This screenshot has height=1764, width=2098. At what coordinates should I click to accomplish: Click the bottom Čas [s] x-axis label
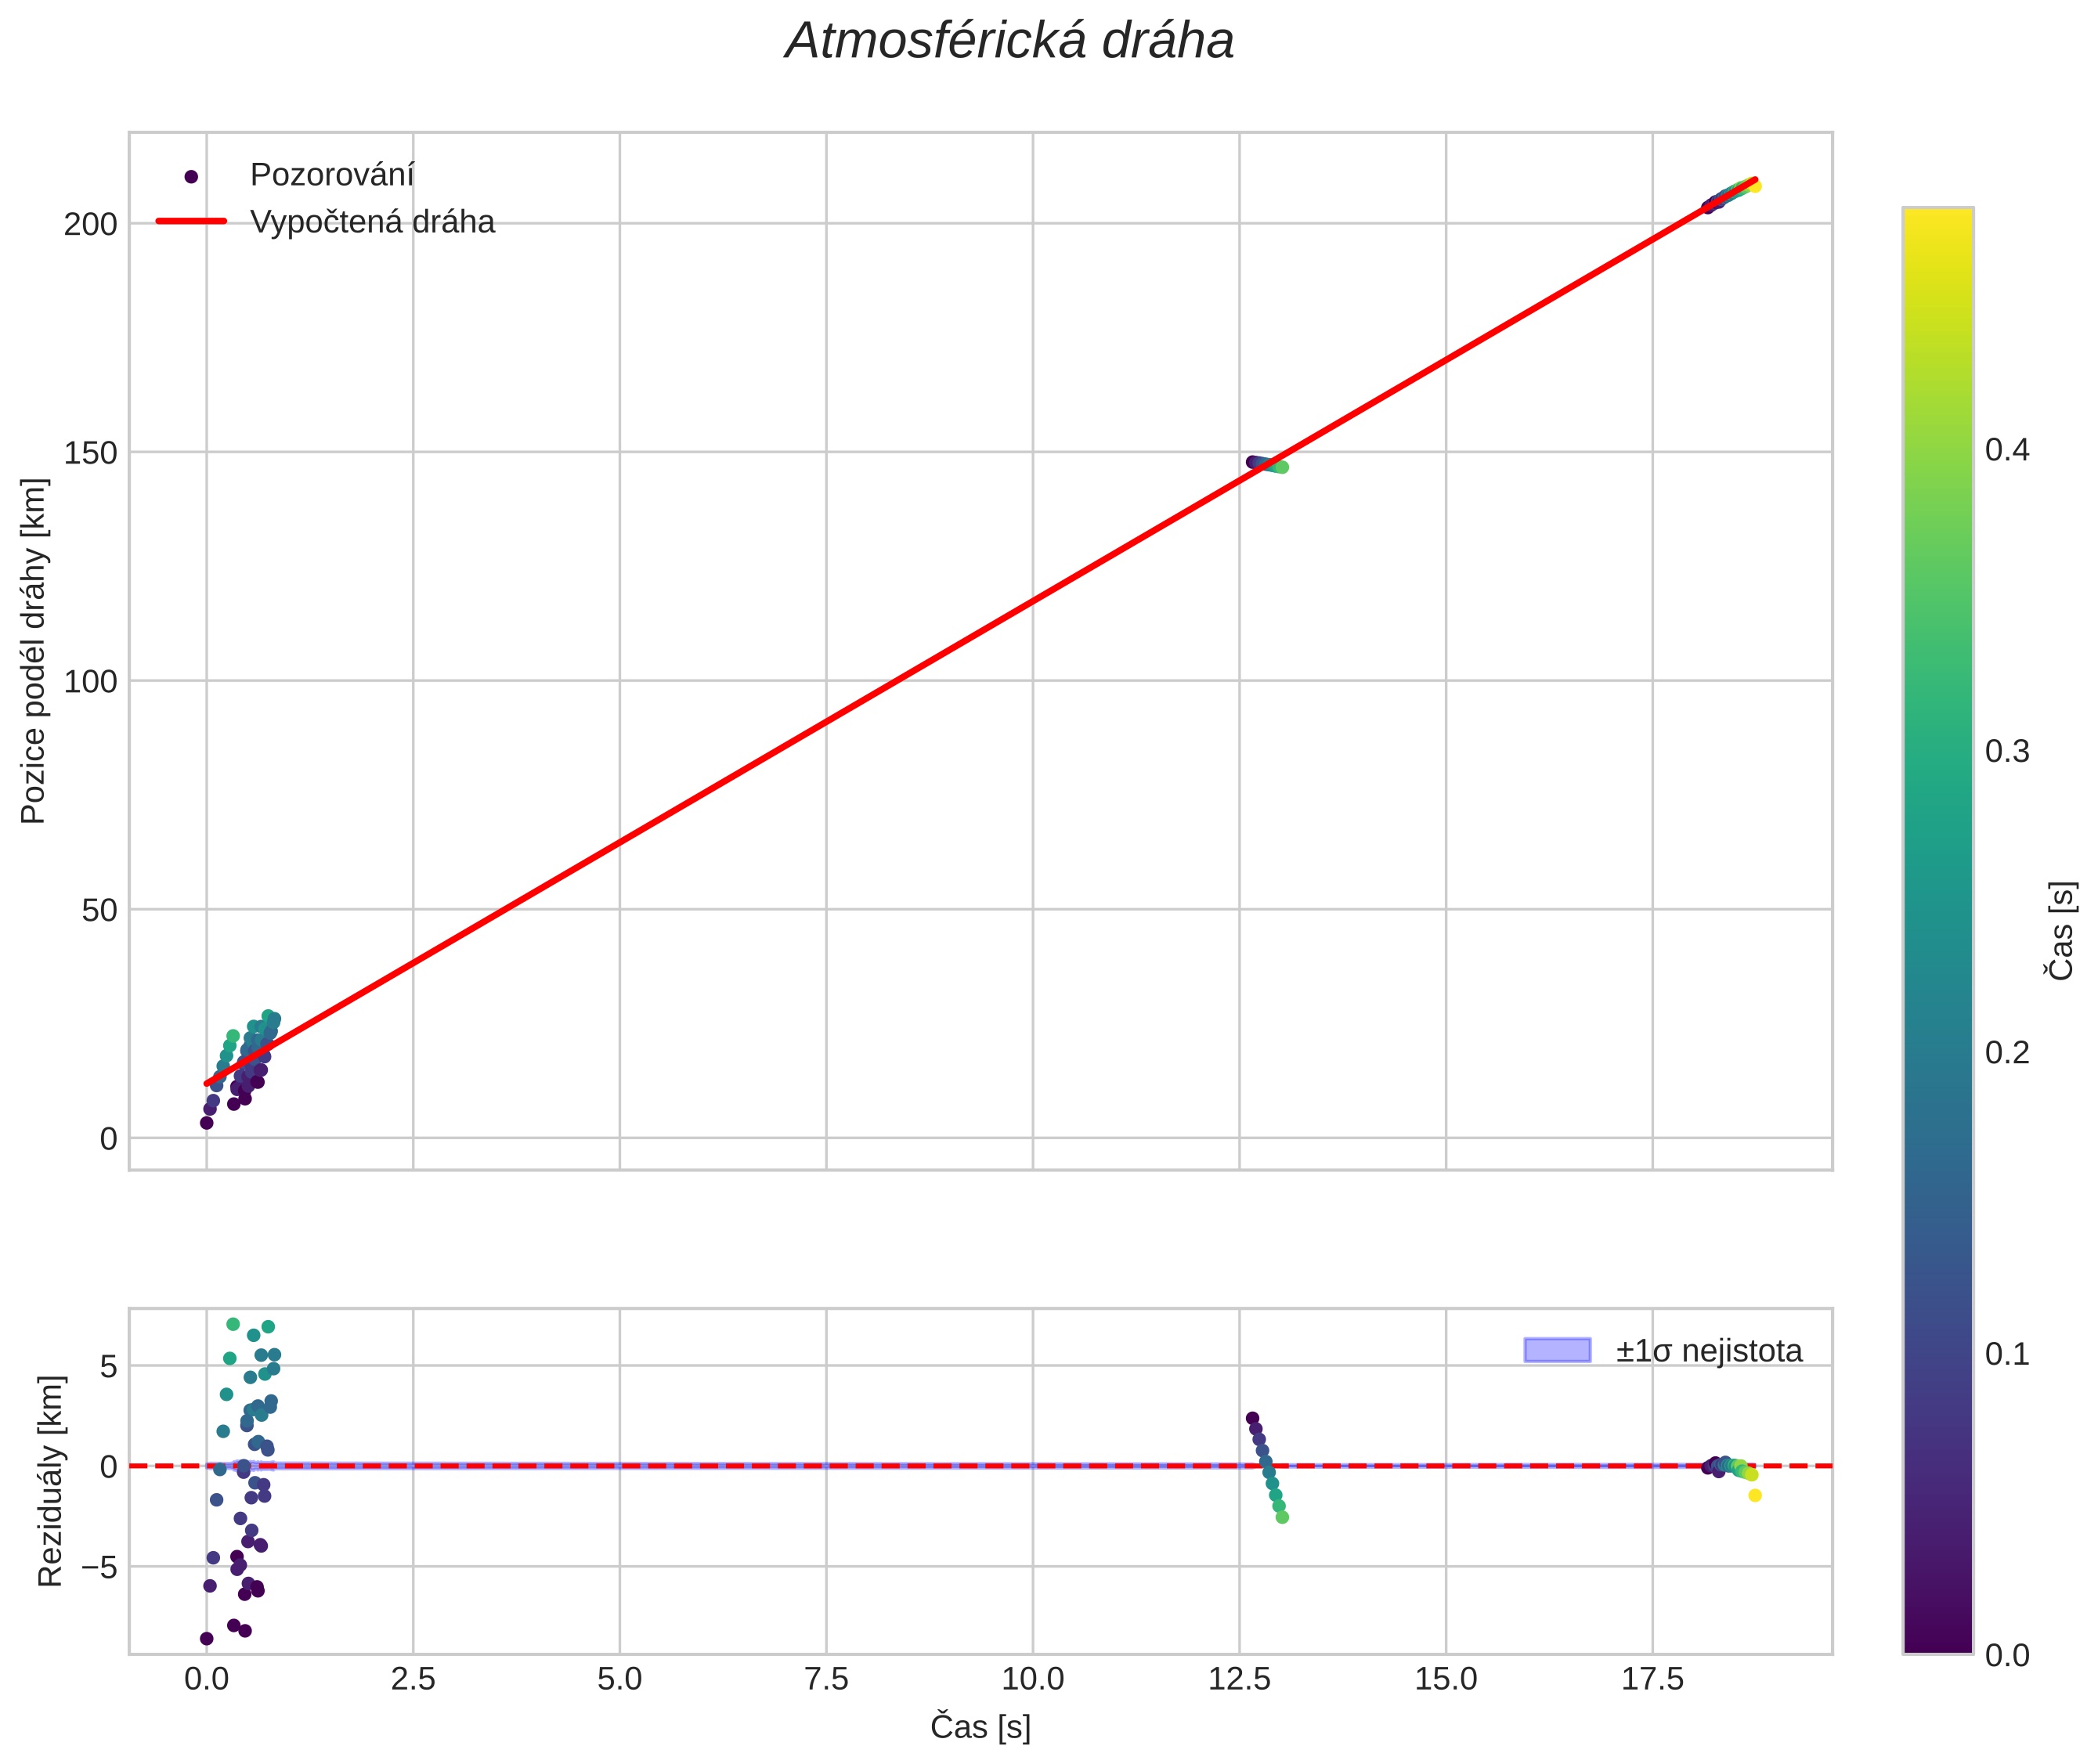(x=980, y=1726)
